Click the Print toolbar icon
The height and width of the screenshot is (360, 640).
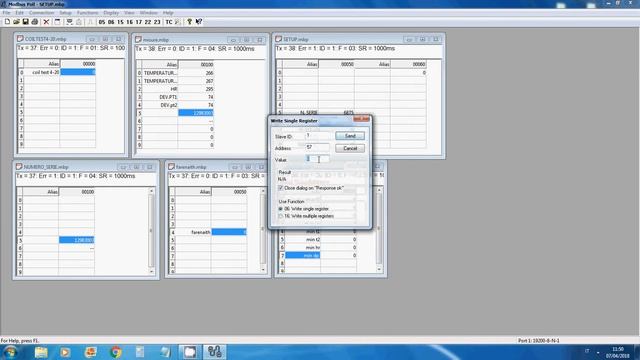(35, 22)
